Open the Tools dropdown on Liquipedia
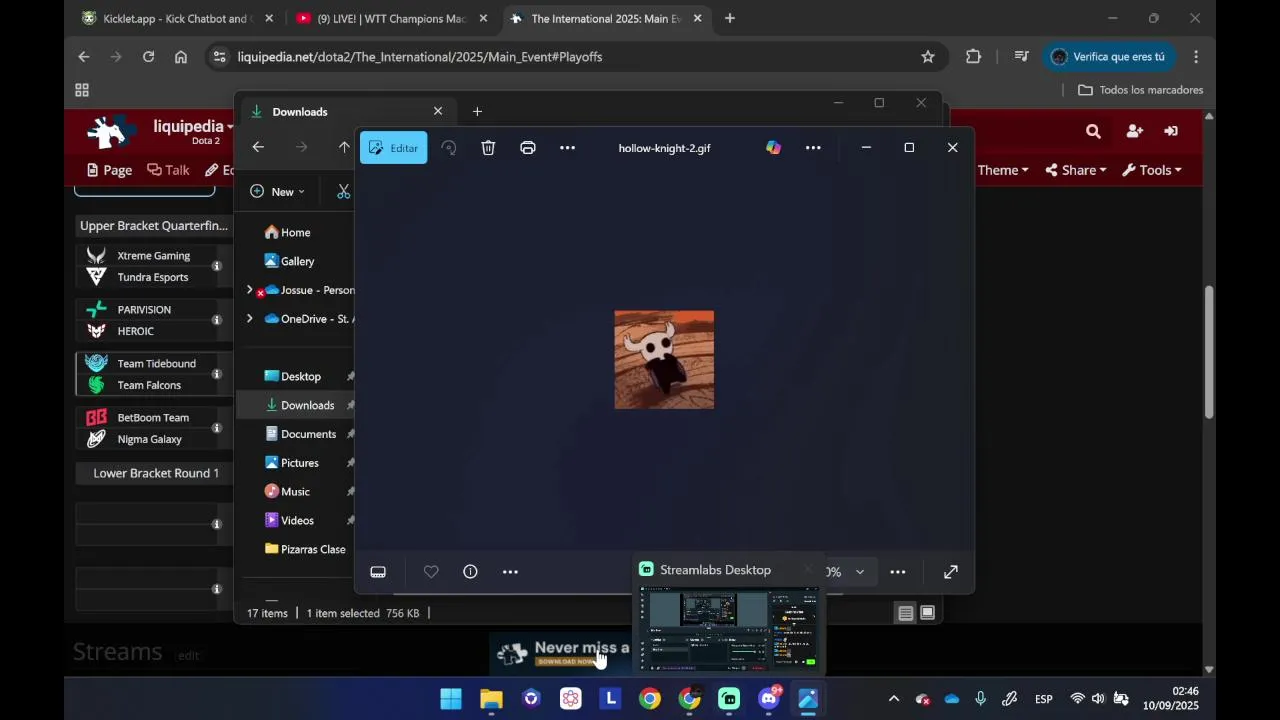The width and height of the screenshot is (1280, 720). coord(1152,170)
